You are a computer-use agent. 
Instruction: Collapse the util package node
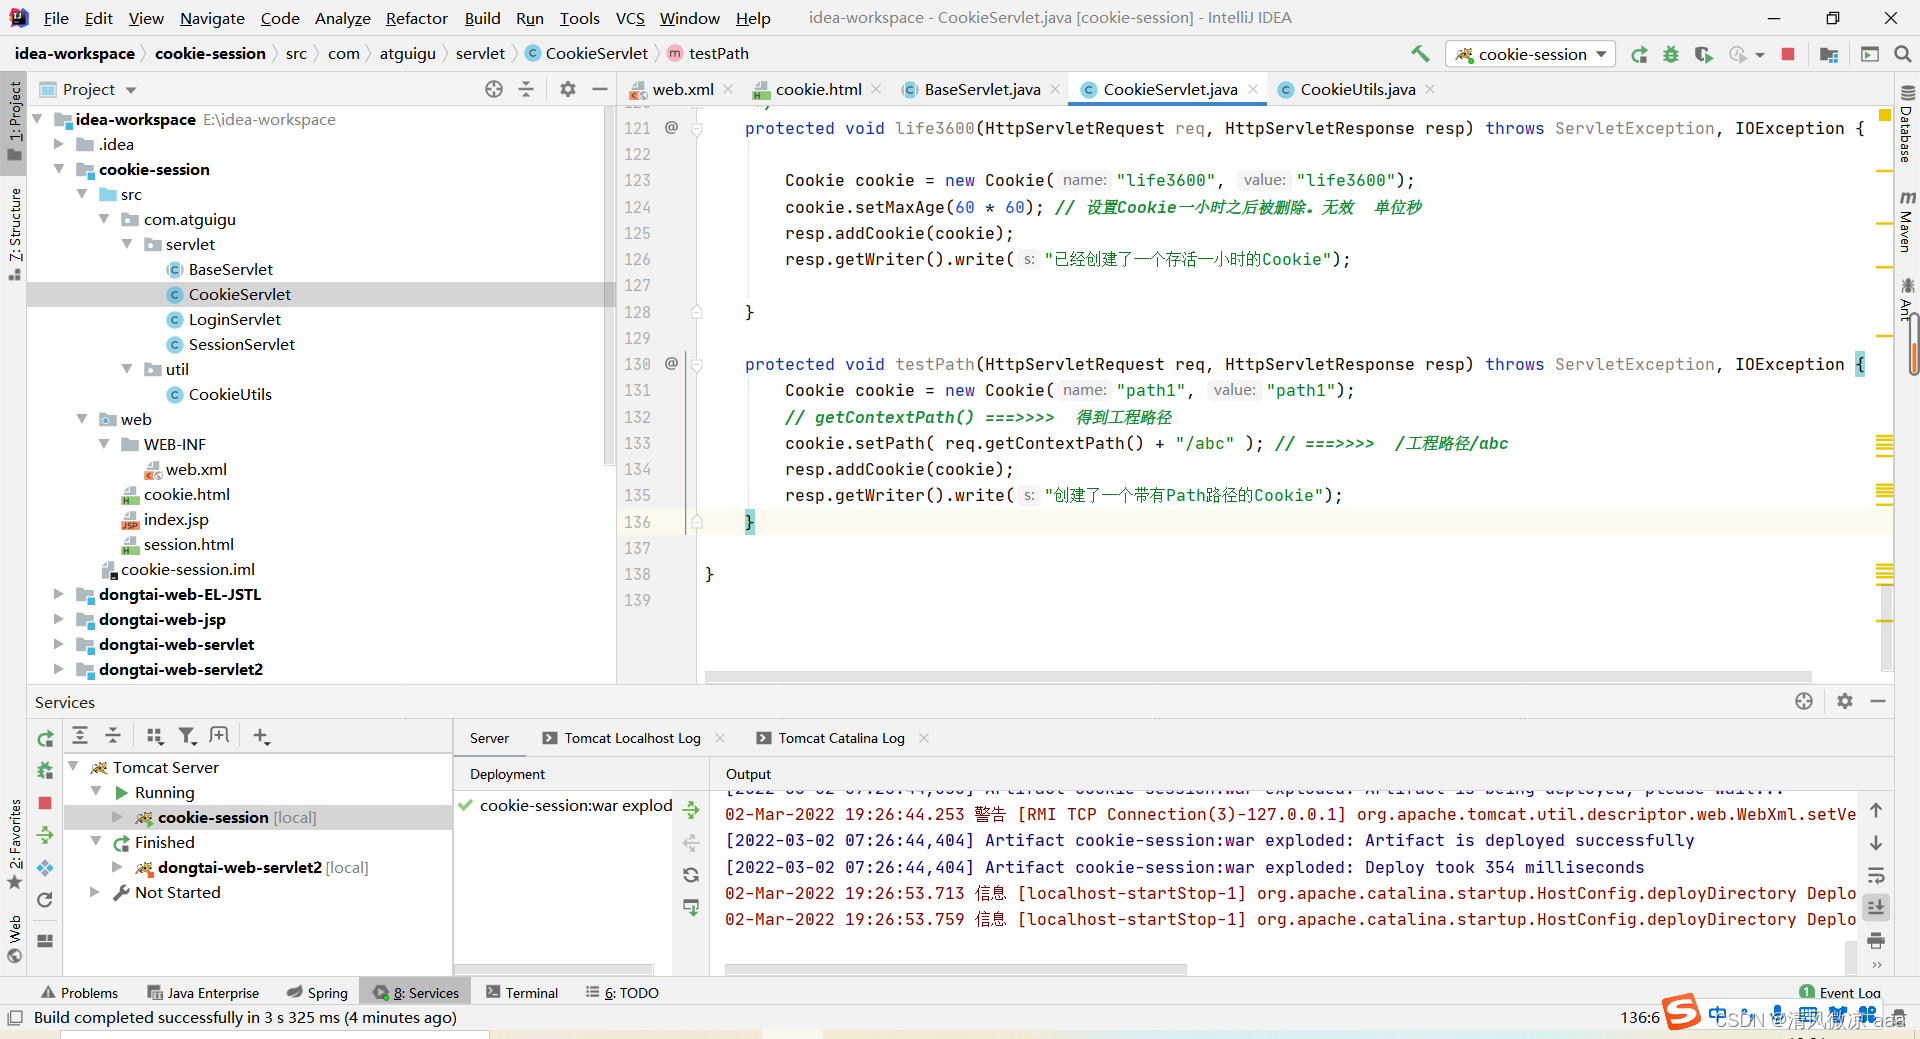pos(127,369)
